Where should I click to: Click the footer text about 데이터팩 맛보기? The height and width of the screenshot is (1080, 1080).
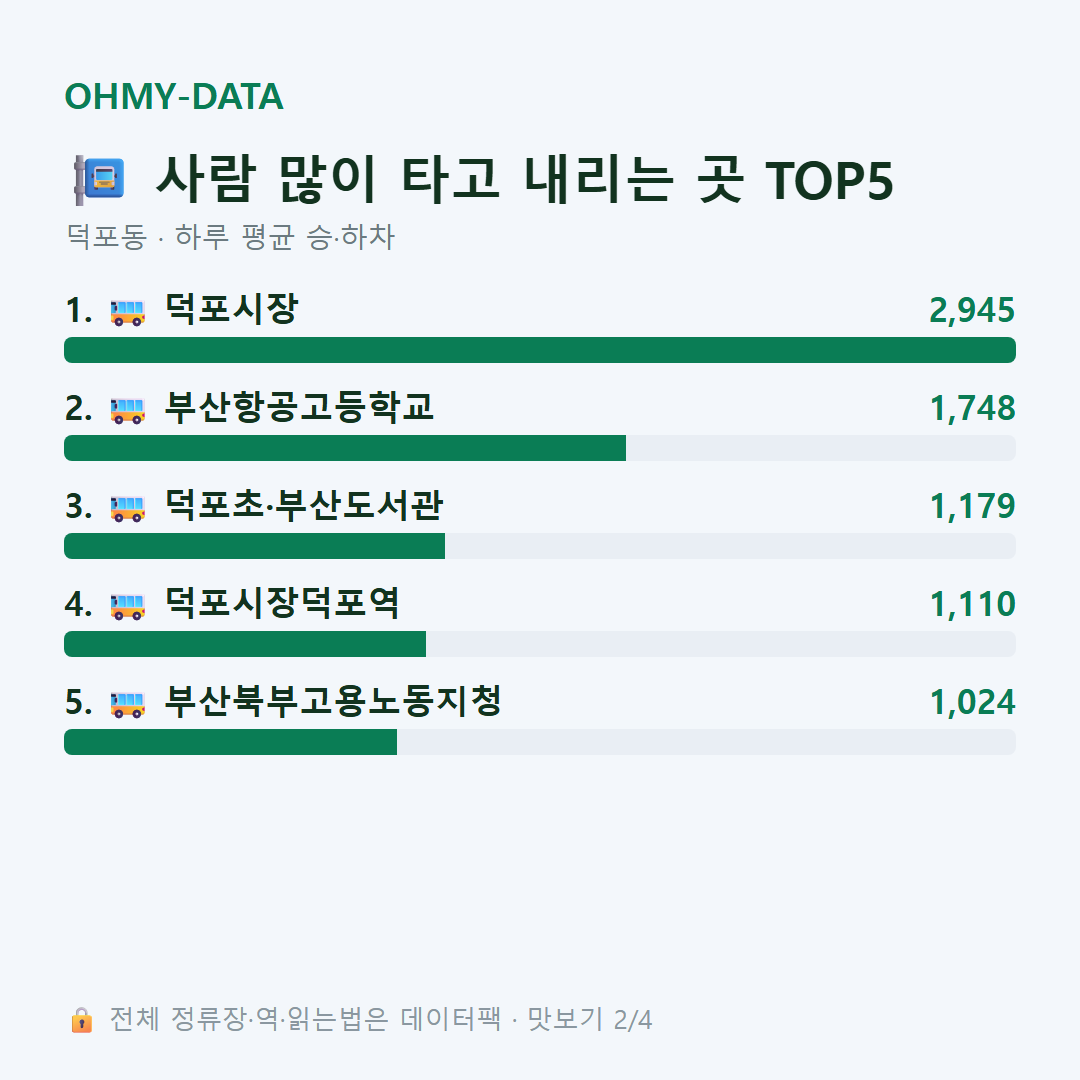pyautogui.click(x=381, y=1019)
